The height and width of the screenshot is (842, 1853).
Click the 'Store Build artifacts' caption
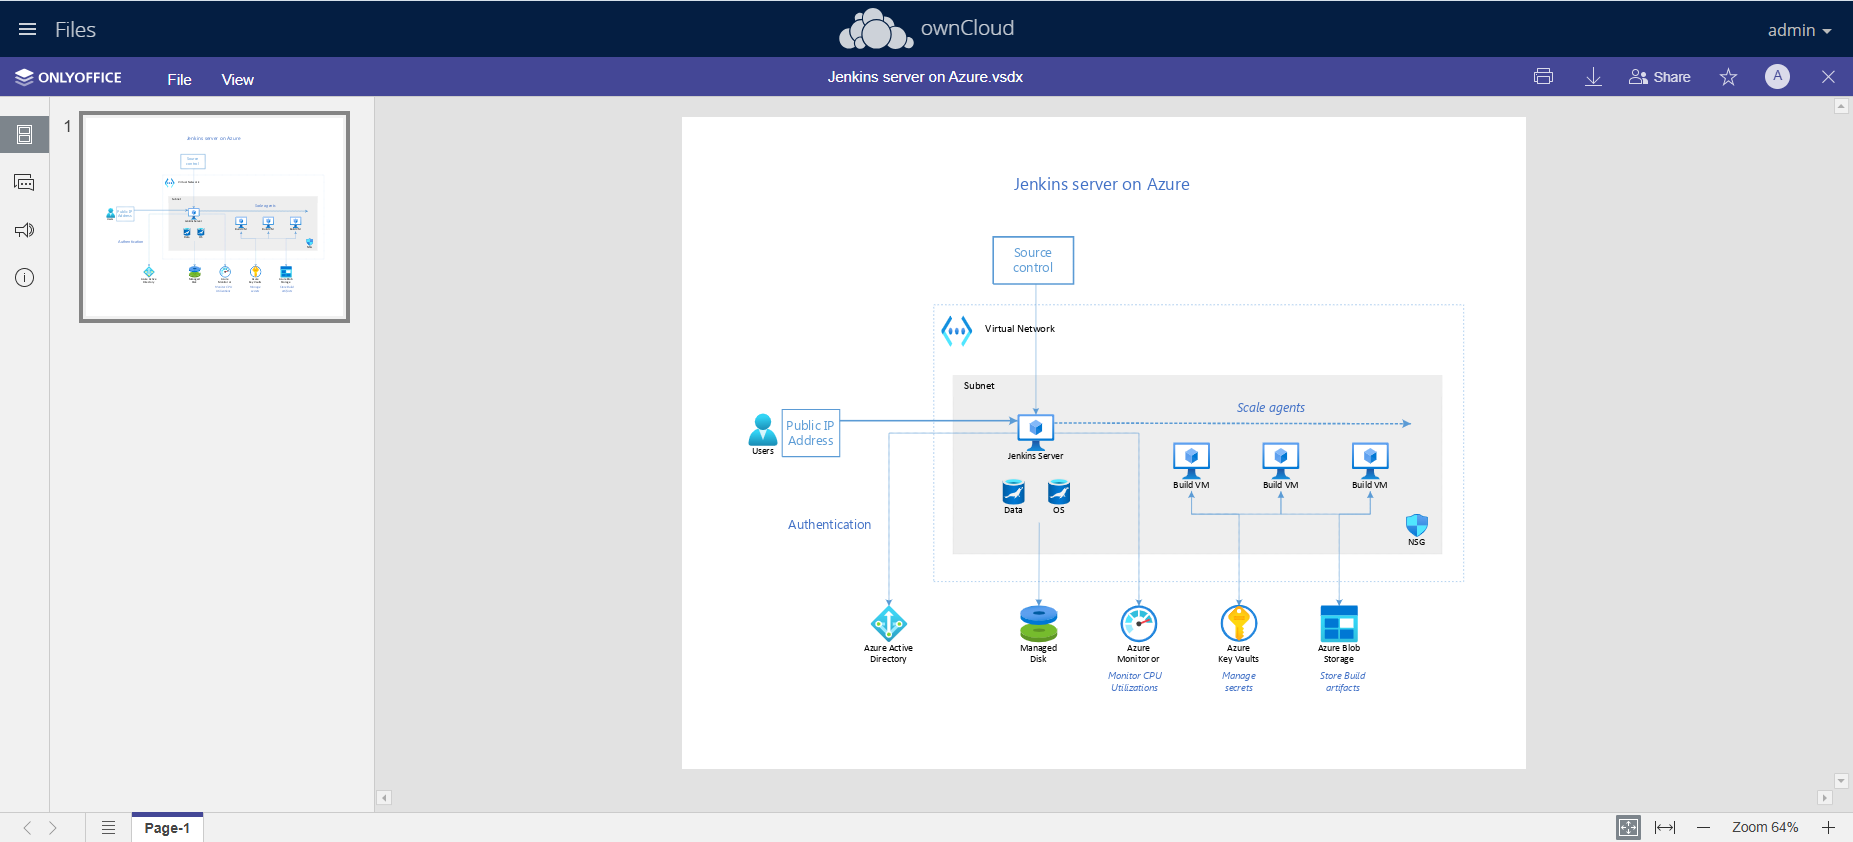tap(1342, 682)
